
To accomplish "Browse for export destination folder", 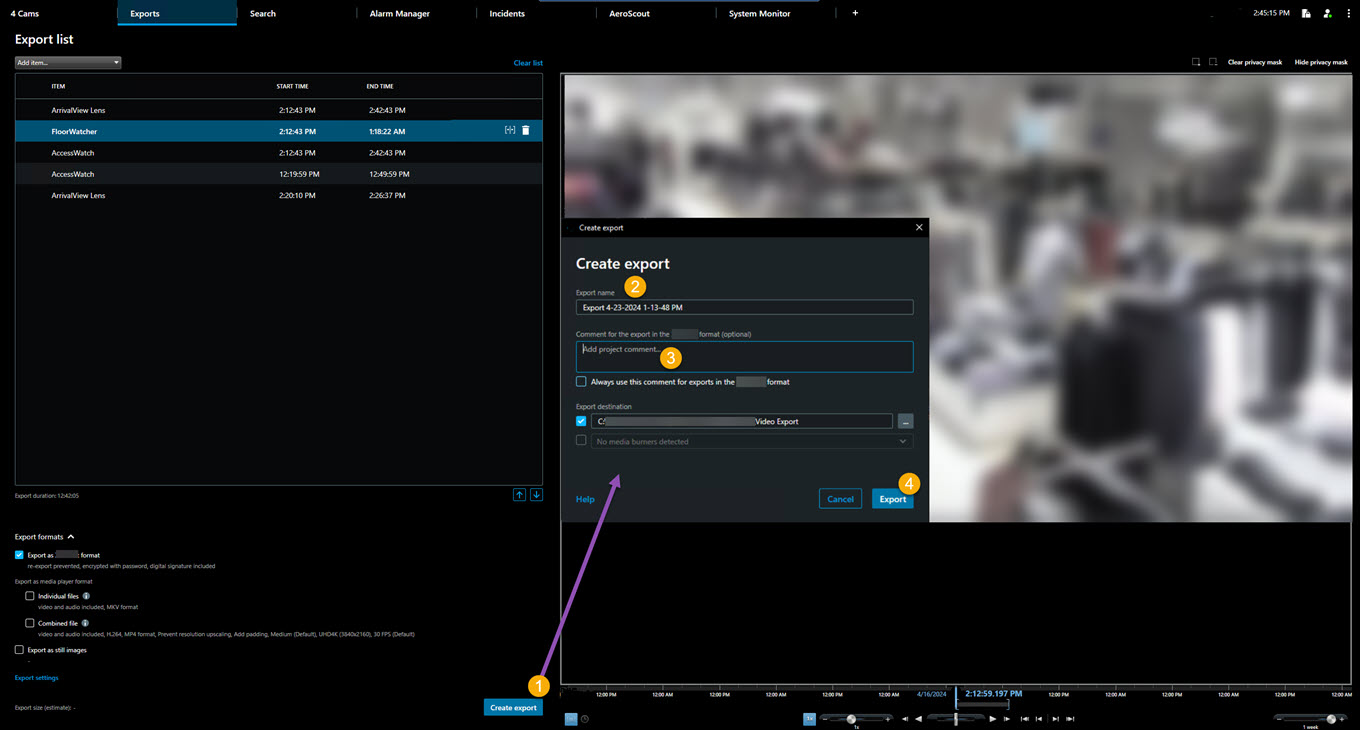I will (x=905, y=421).
